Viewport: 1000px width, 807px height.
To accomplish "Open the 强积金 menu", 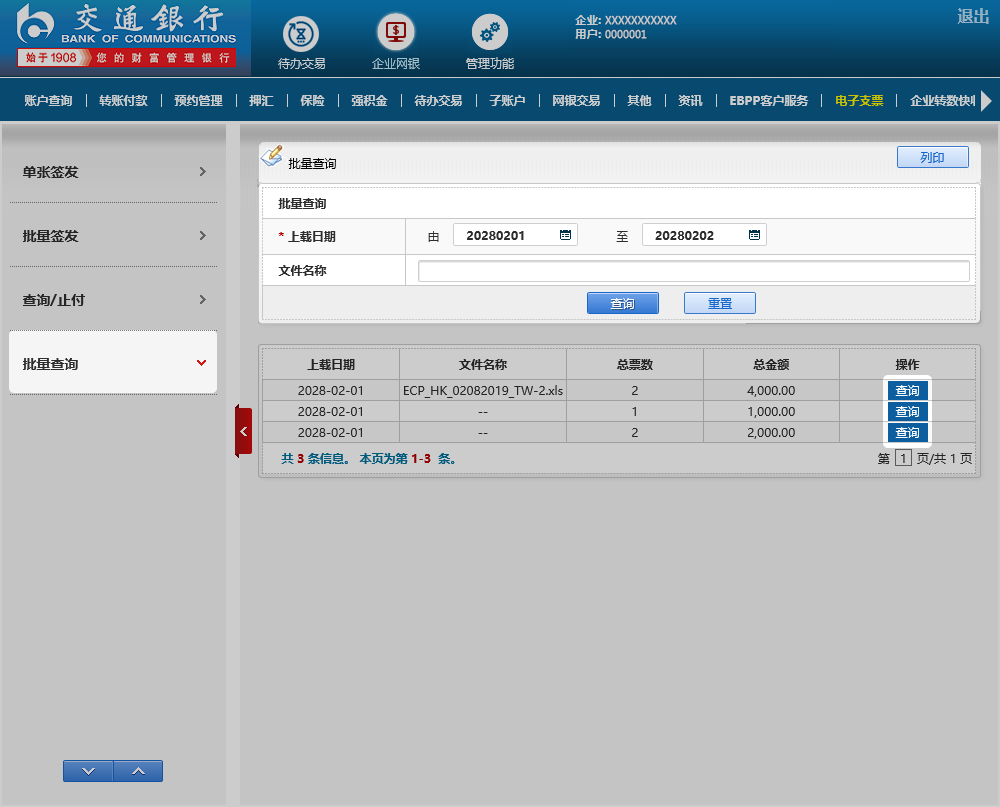I will [x=369, y=100].
